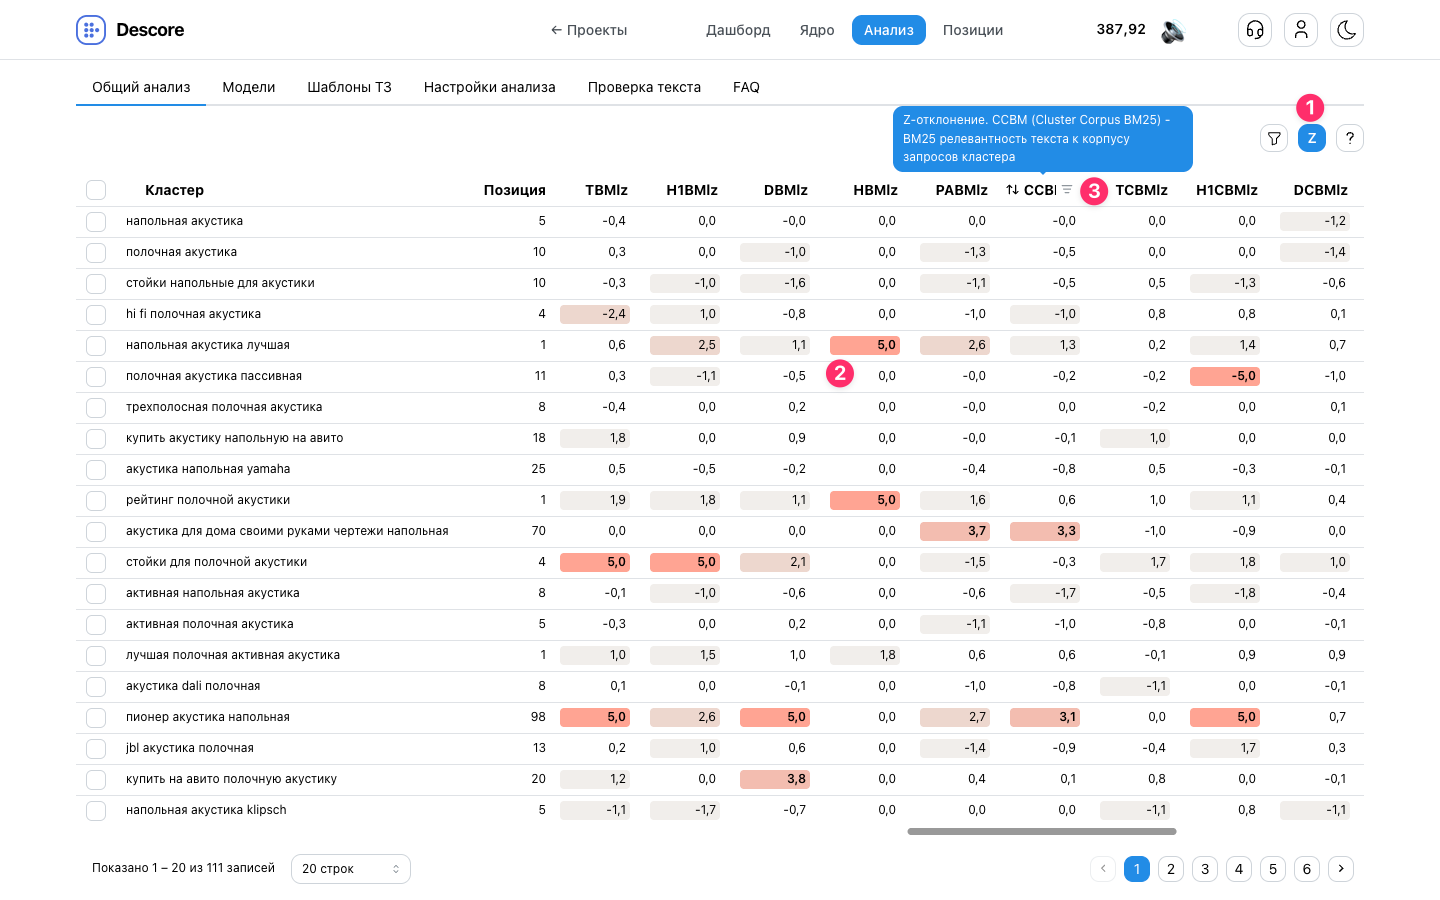
Task: Click the 387,92 balance value
Action: click(x=1121, y=29)
